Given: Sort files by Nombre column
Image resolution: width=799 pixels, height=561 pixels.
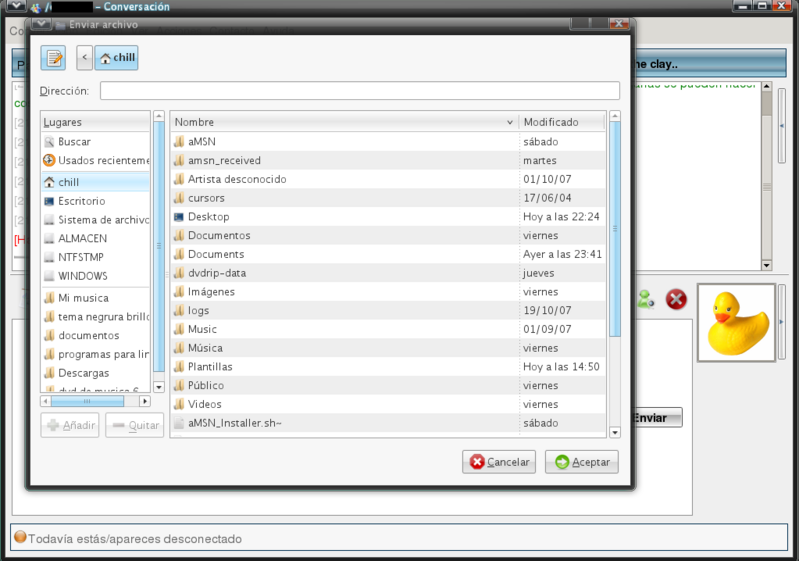Looking at the screenshot, I should (x=344, y=122).
